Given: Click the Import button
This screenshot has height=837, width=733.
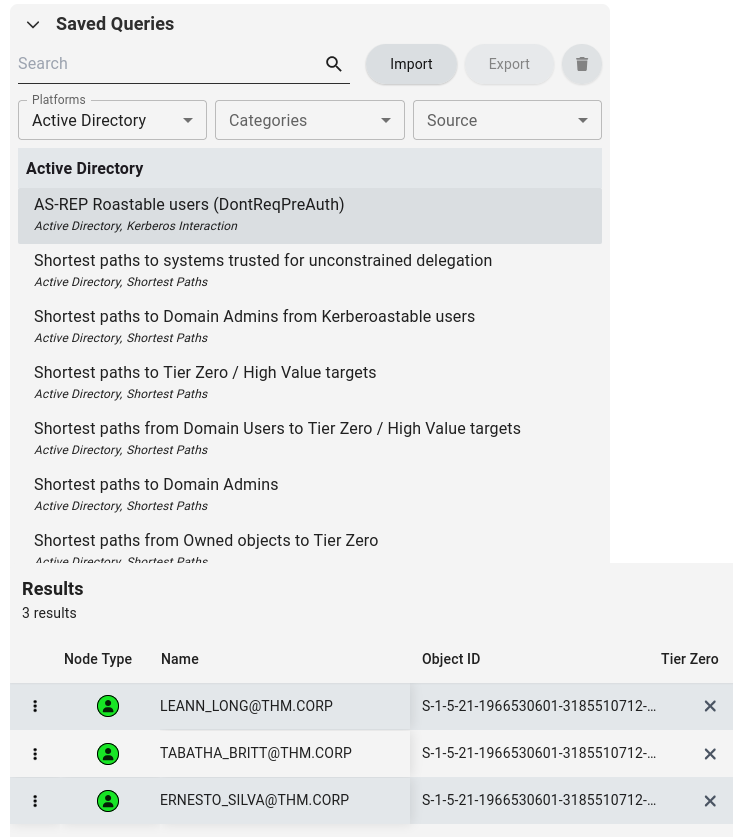Looking at the screenshot, I should point(411,64).
